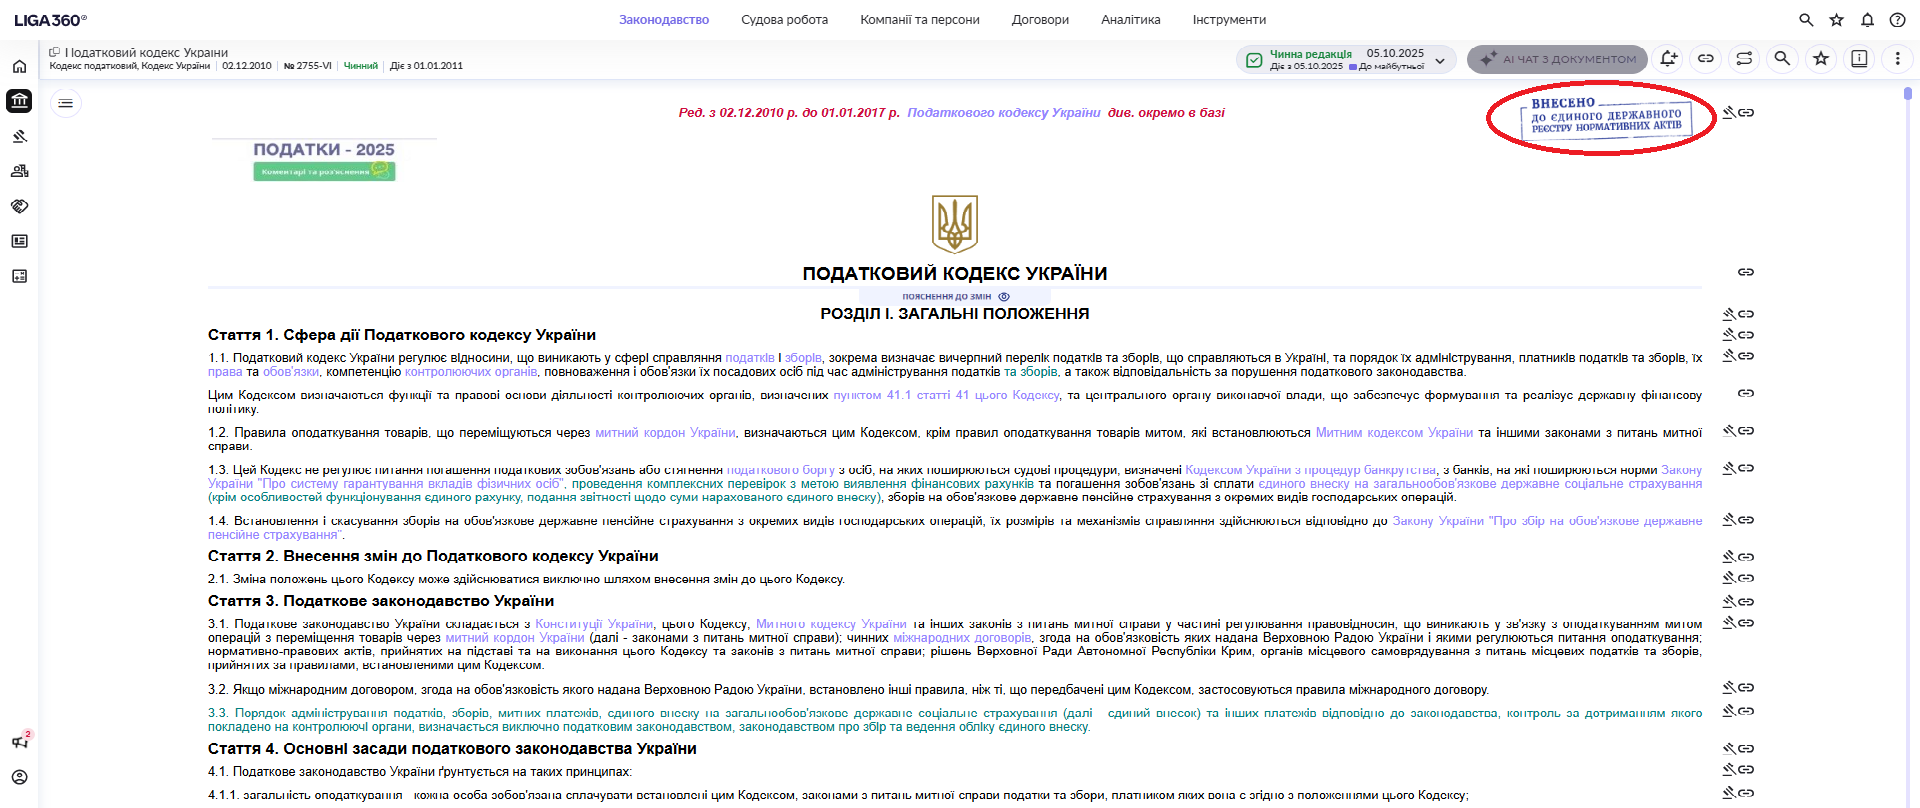Toggle the table of contents panel button
This screenshot has height=808, width=1920.
pos(66,103)
